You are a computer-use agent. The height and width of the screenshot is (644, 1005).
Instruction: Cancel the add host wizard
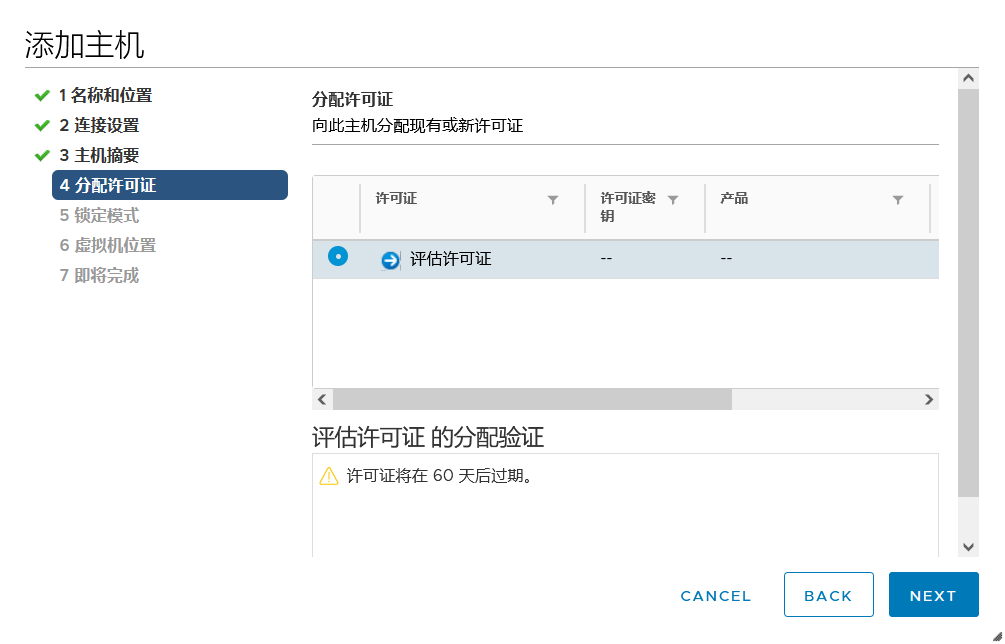tap(715, 596)
